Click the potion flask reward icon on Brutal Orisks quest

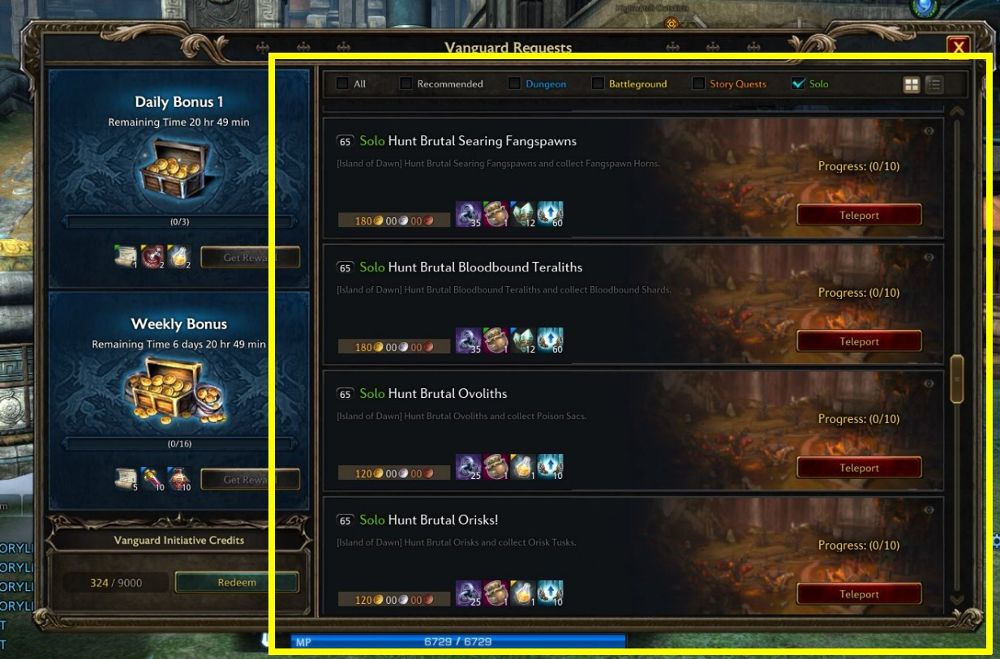click(x=522, y=593)
